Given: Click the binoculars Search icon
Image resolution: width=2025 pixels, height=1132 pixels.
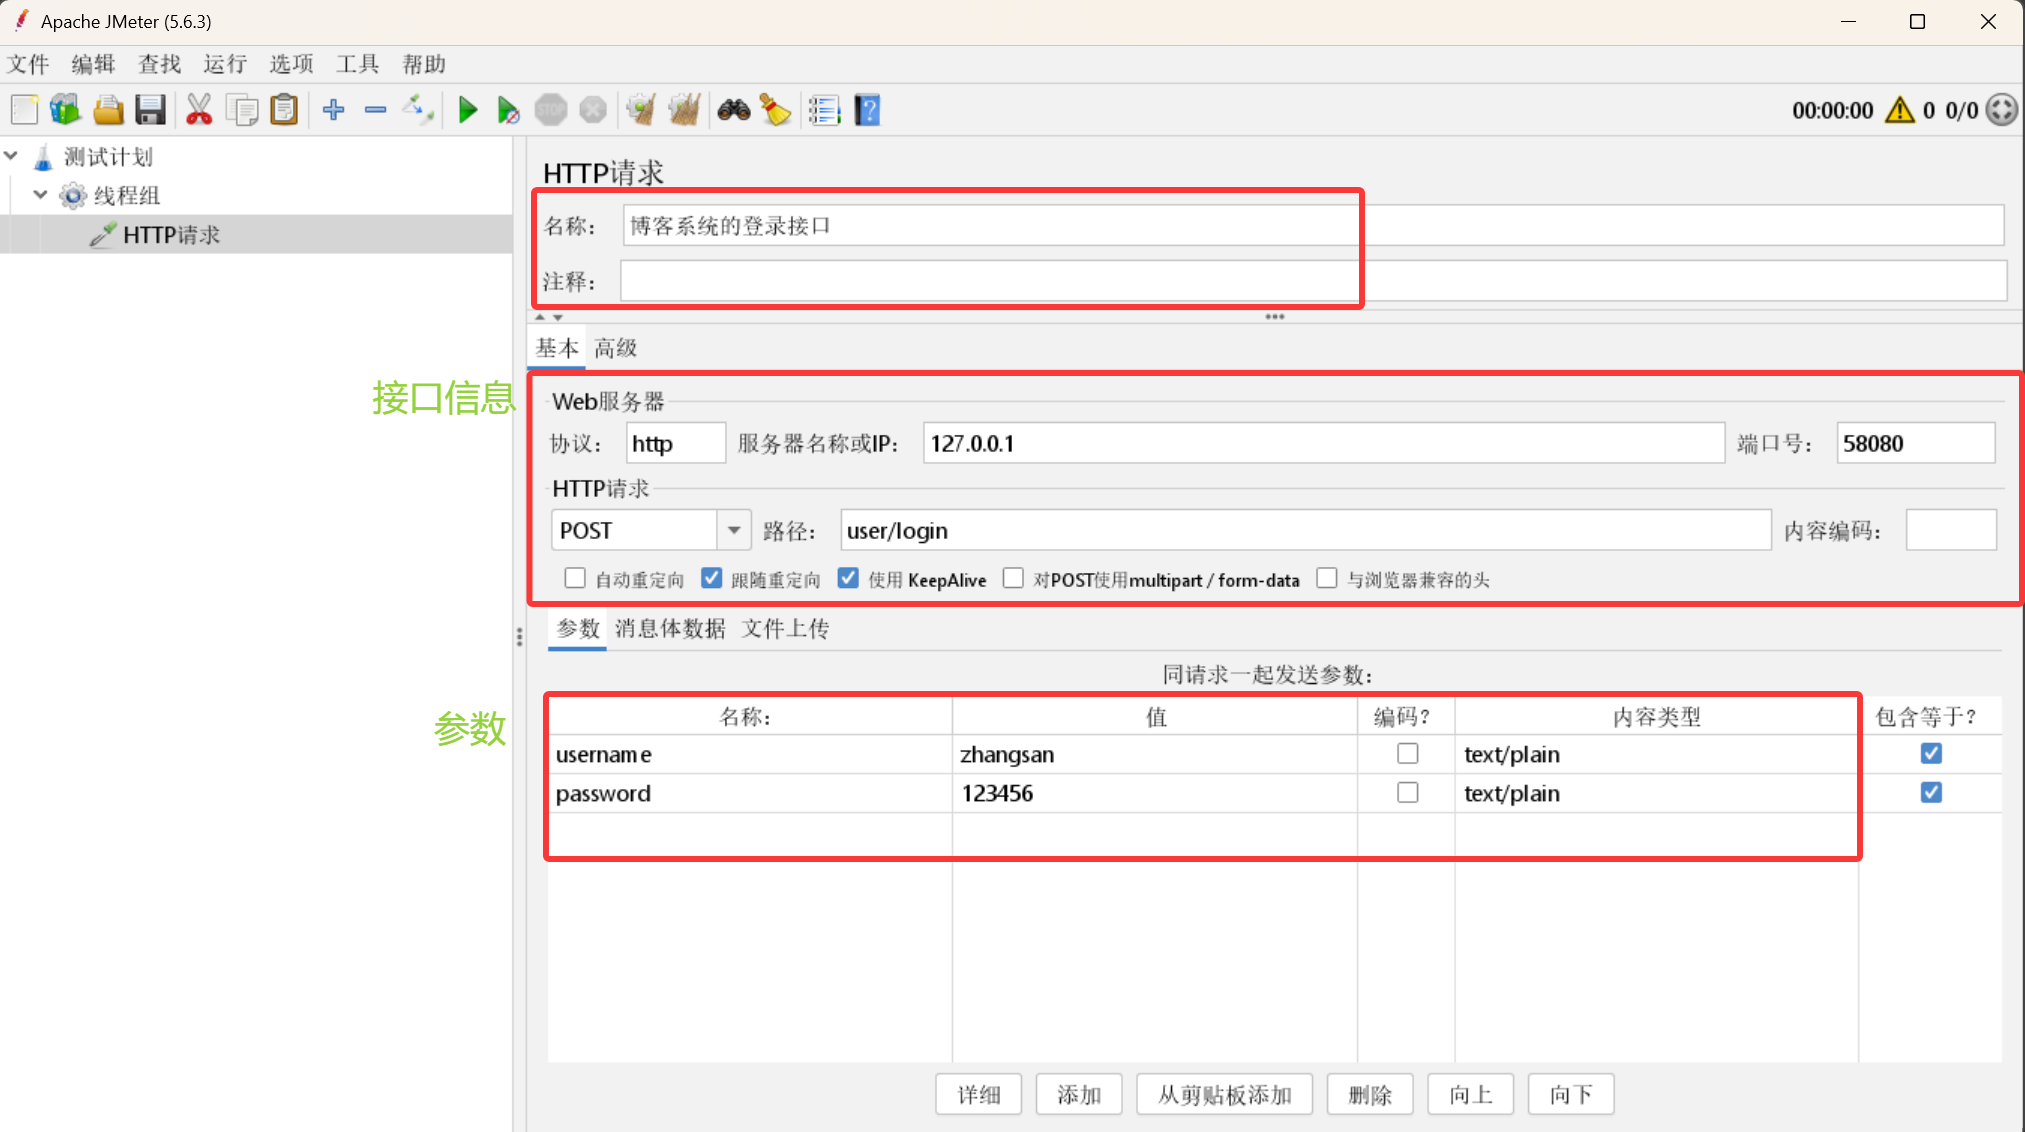Looking at the screenshot, I should (x=733, y=110).
